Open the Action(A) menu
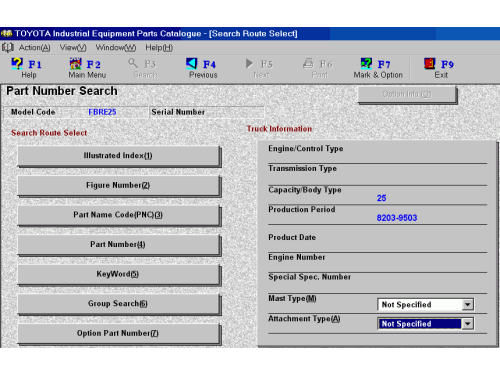 tap(34, 48)
